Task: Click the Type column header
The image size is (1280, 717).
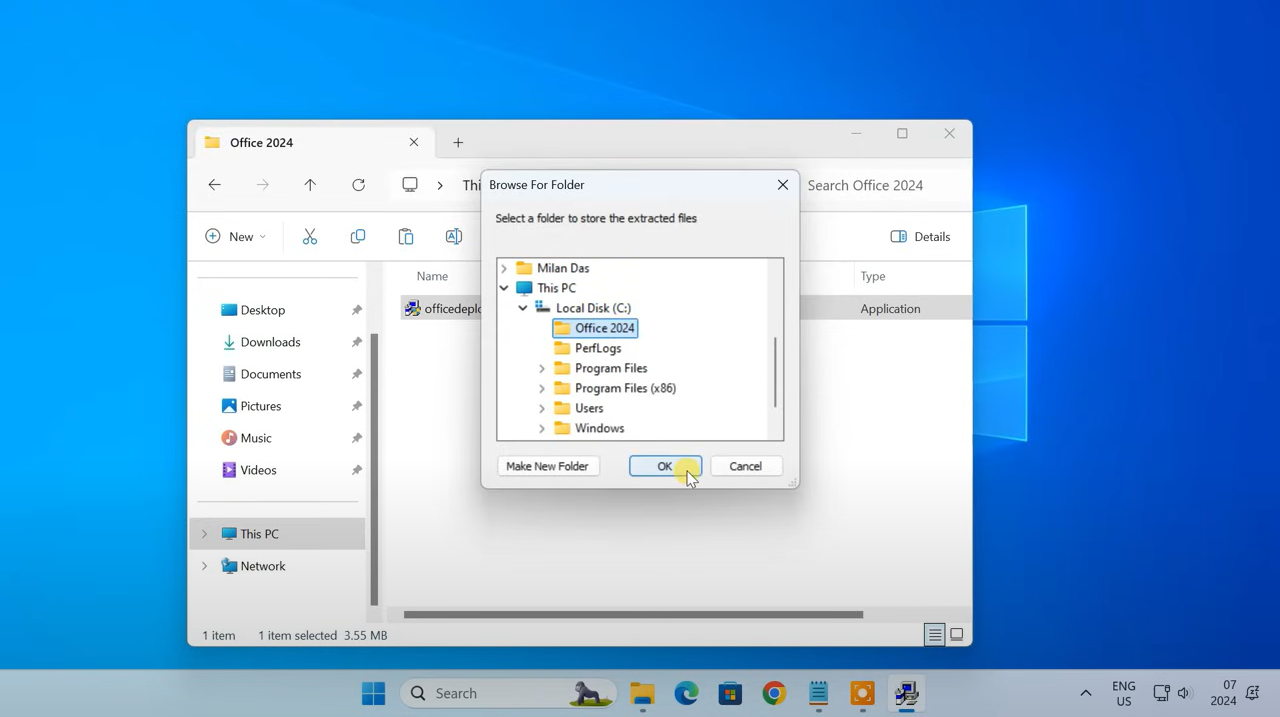Action: coord(873,276)
